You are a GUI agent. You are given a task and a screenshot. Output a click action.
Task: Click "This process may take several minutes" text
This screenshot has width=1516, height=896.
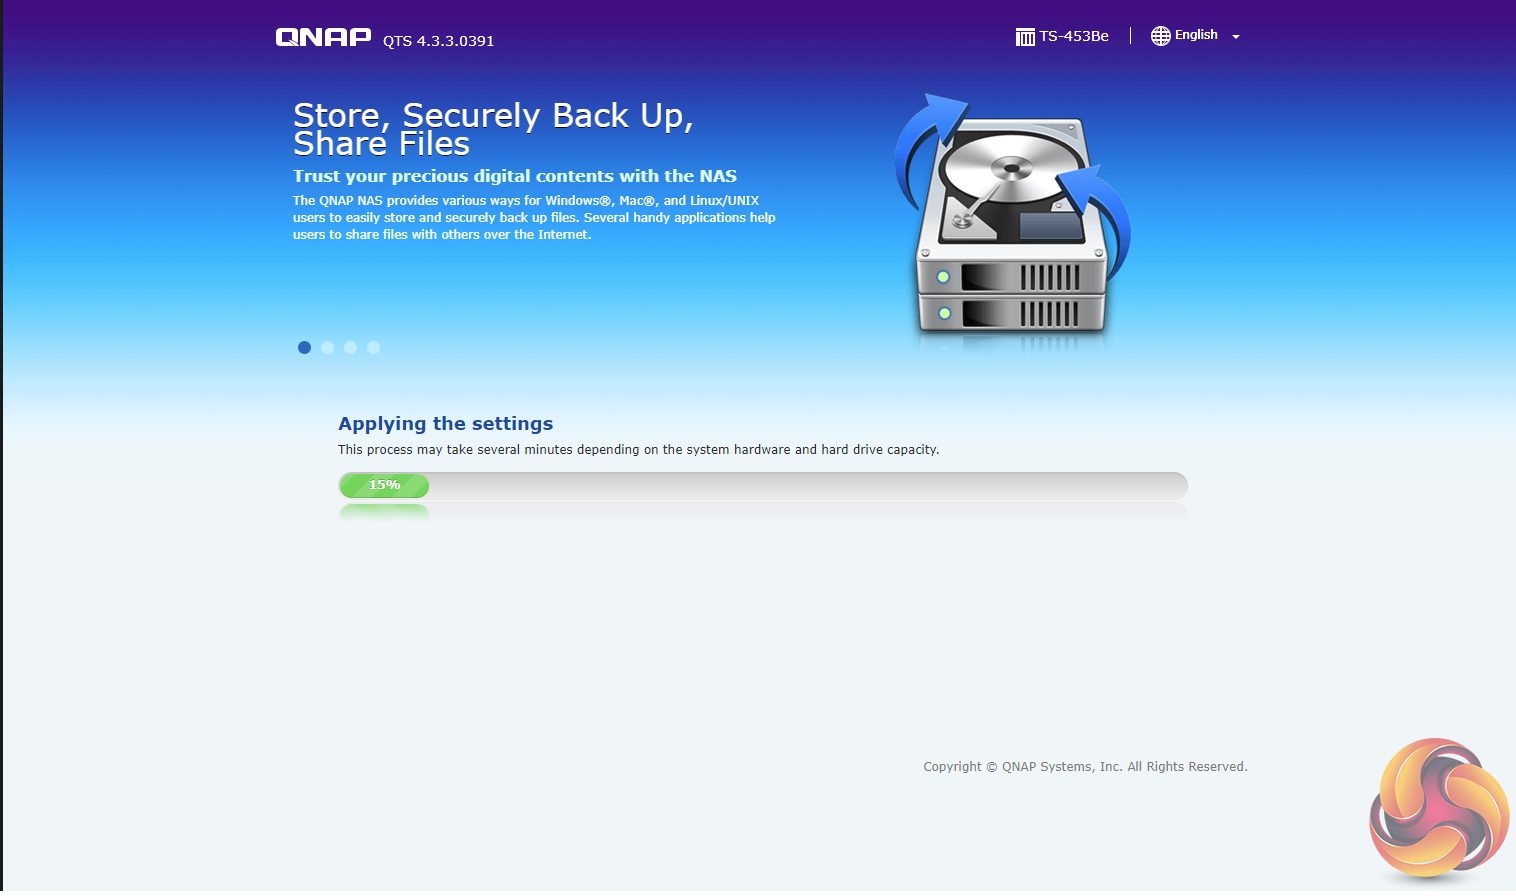[639, 450]
